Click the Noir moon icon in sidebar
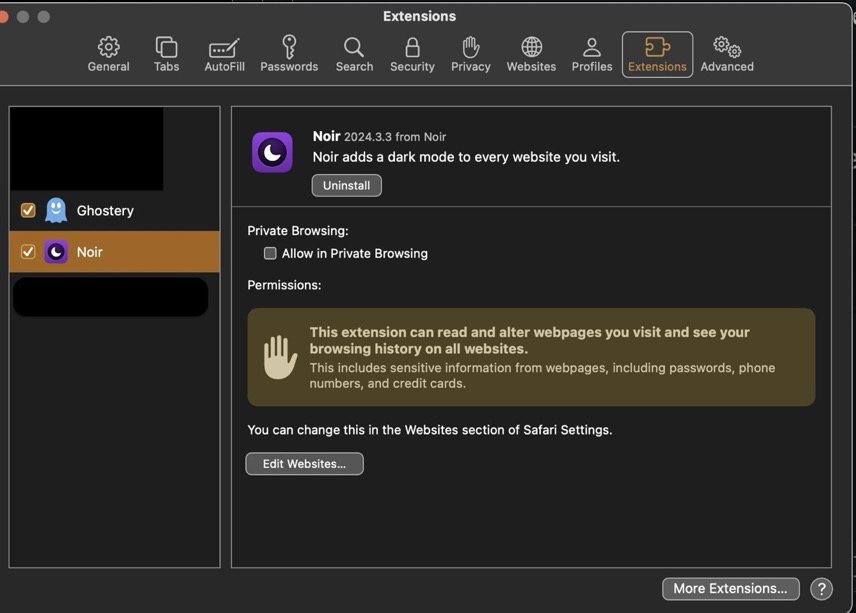Viewport: 856px width, 613px height. click(56, 252)
